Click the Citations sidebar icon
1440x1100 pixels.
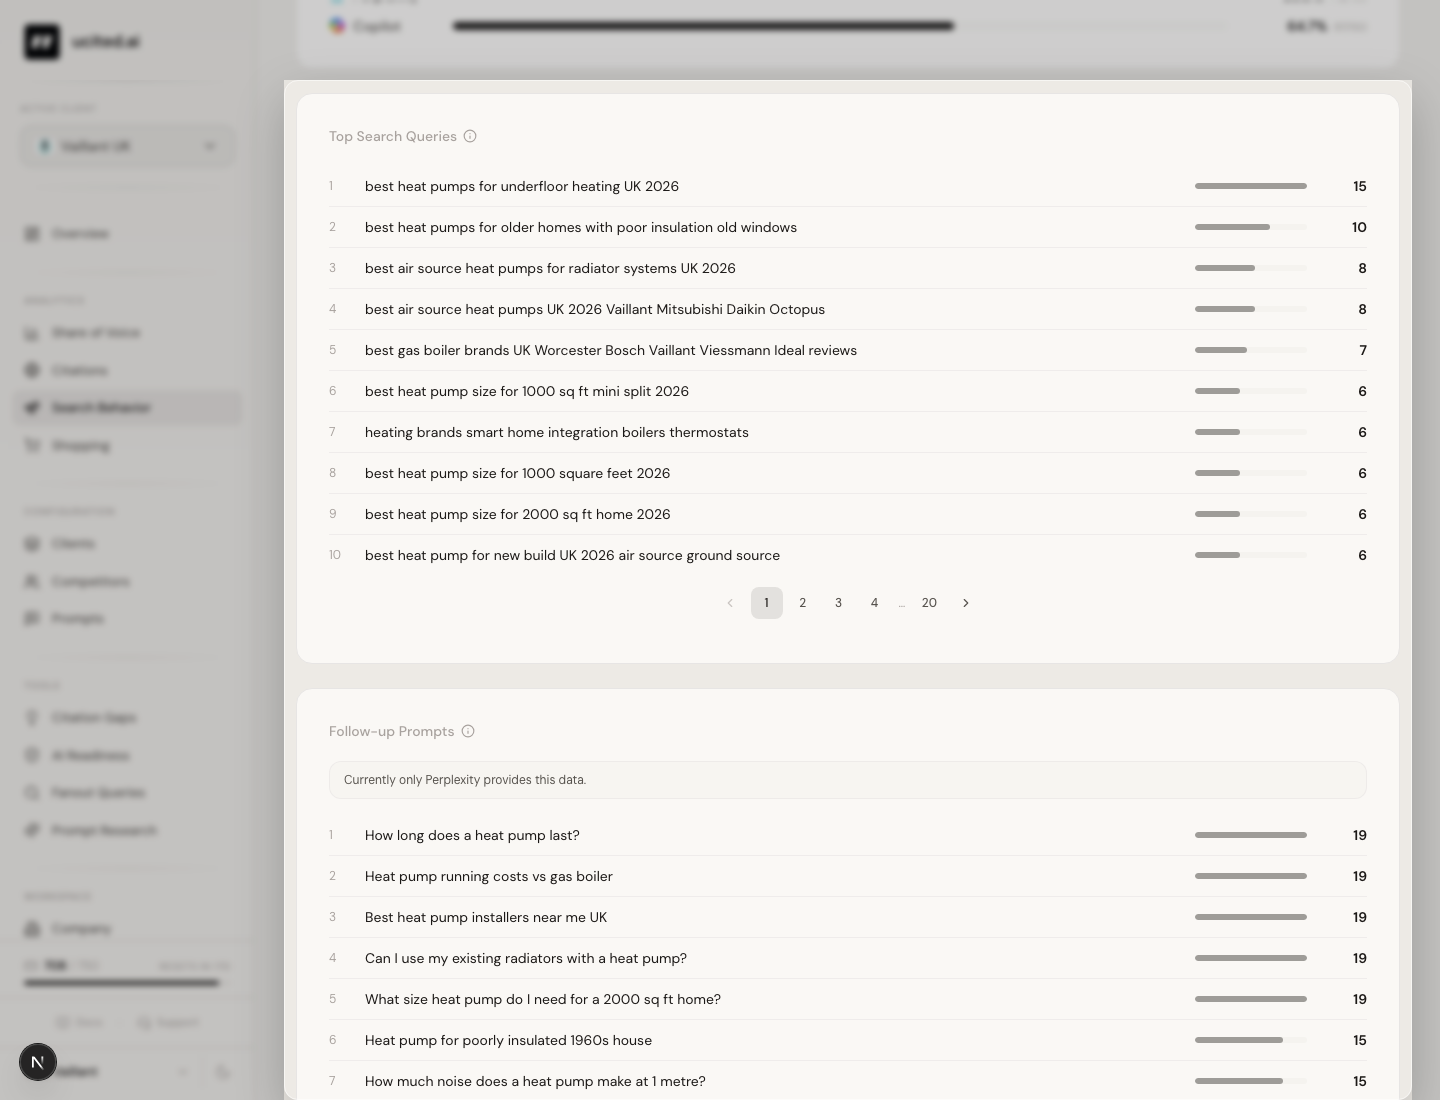(x=32, y=370)
